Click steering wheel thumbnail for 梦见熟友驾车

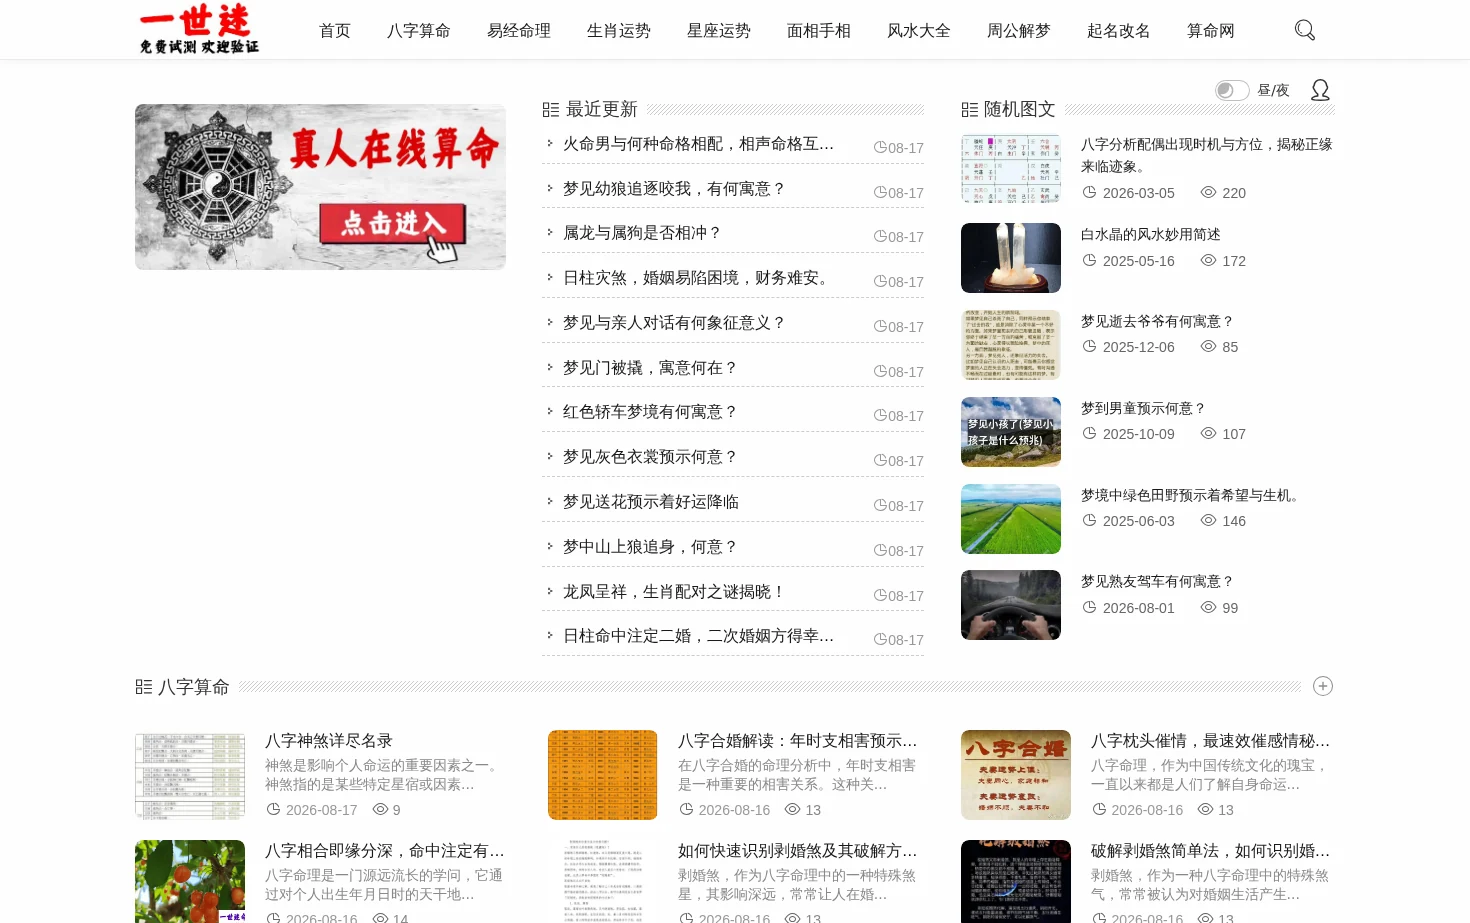tap(1011, 605)
